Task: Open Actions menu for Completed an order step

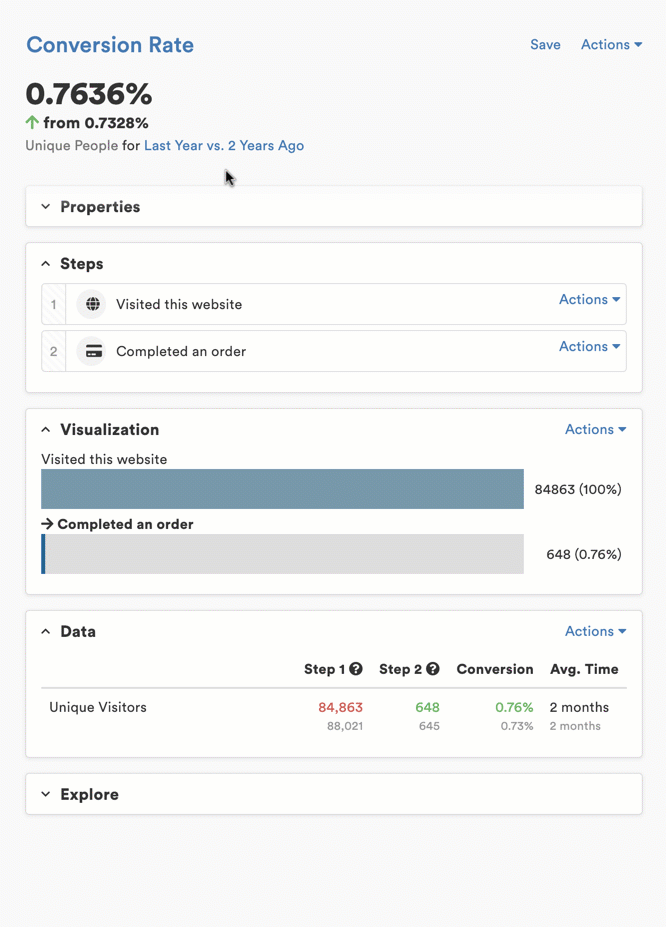Action: [589, 347]
